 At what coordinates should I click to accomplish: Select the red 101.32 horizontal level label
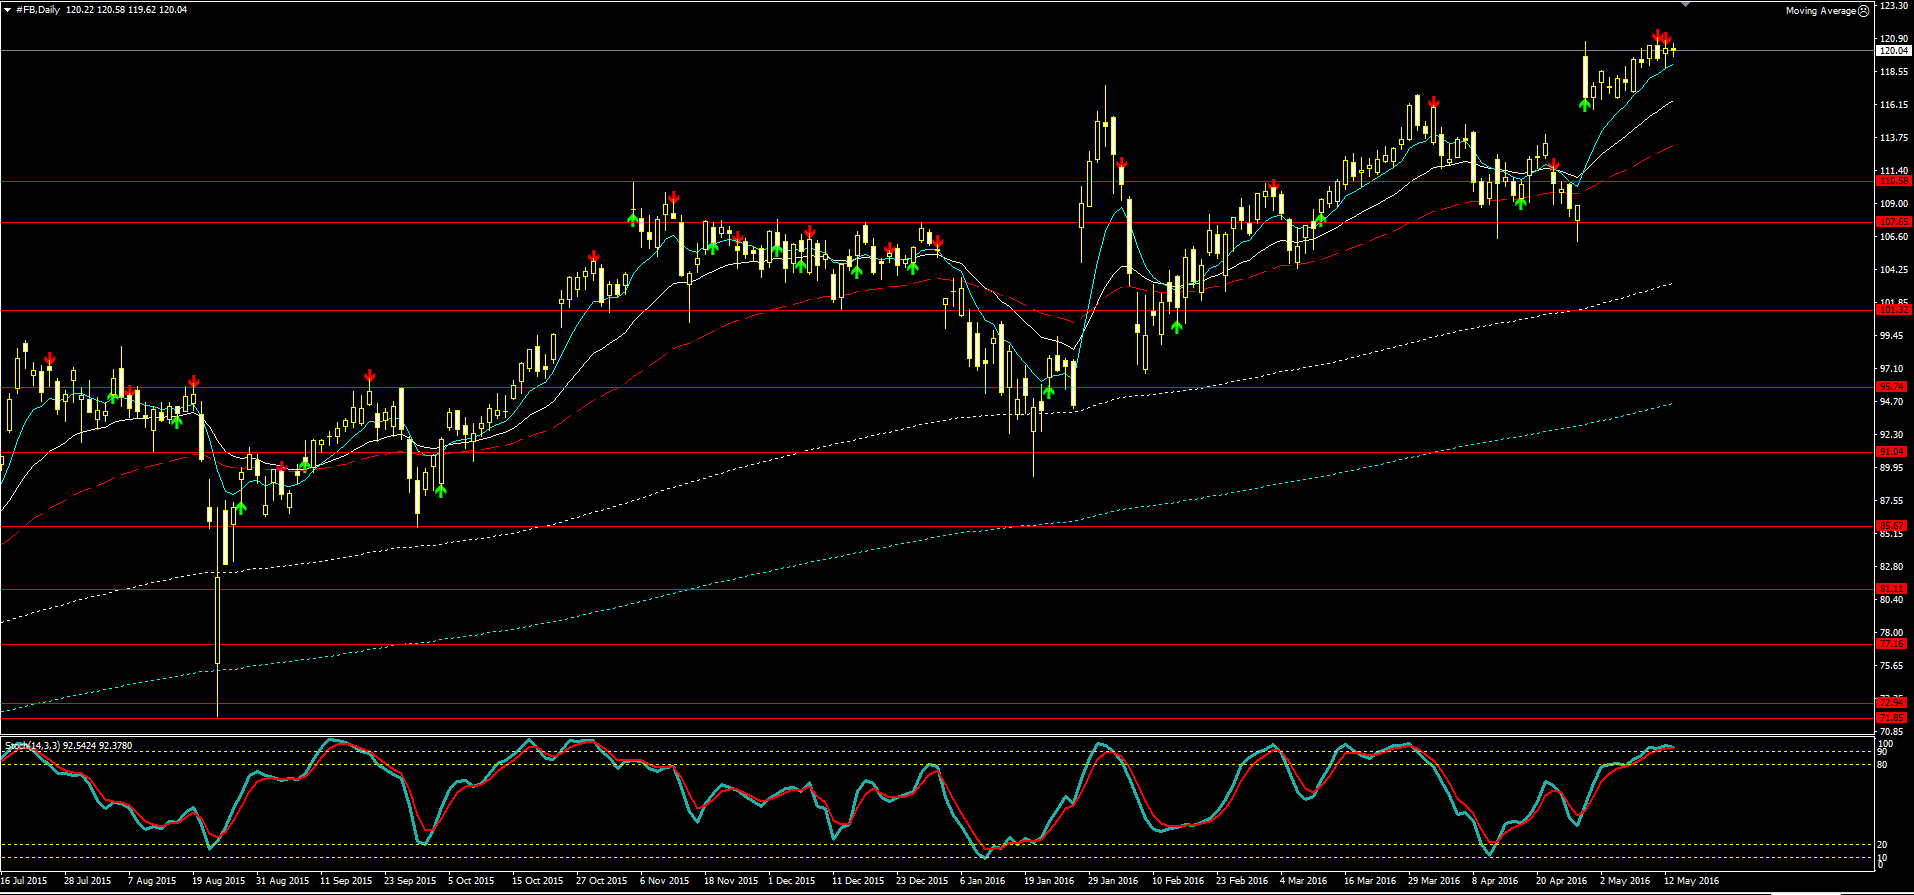(1894, 310)
